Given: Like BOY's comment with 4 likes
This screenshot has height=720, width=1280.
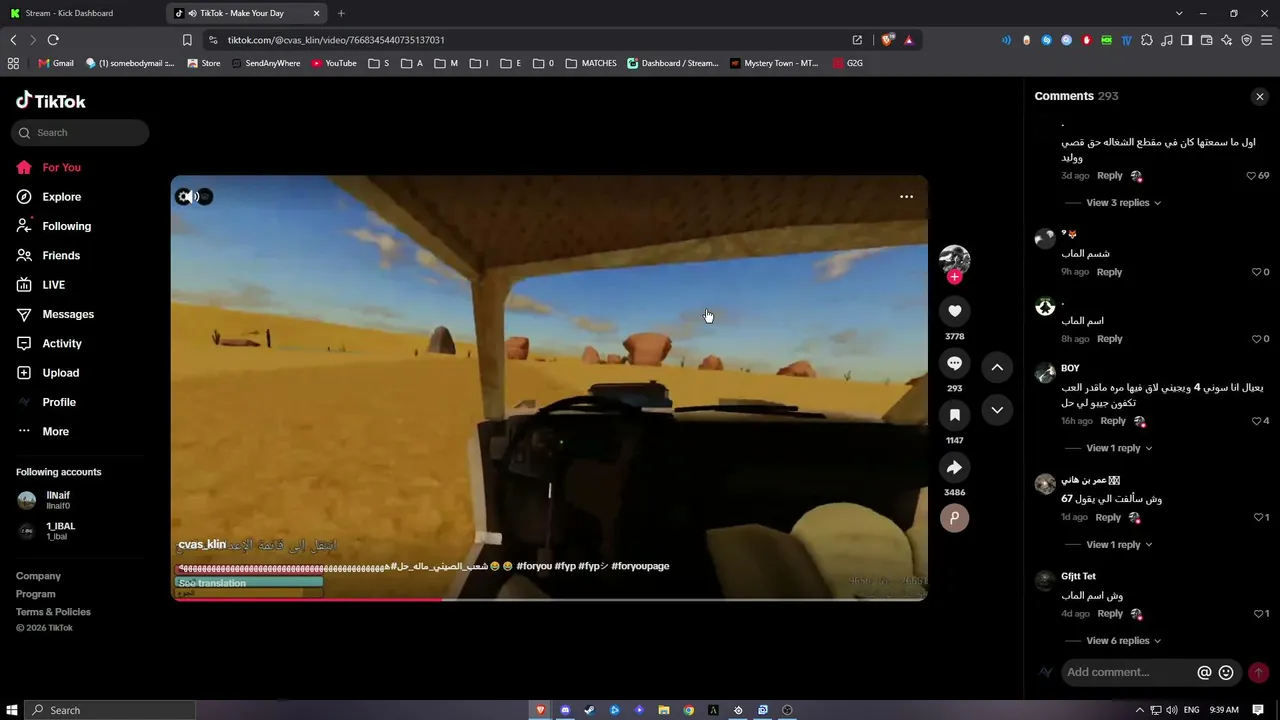Looking at the screenshot, I should (x=1257, y=421).
